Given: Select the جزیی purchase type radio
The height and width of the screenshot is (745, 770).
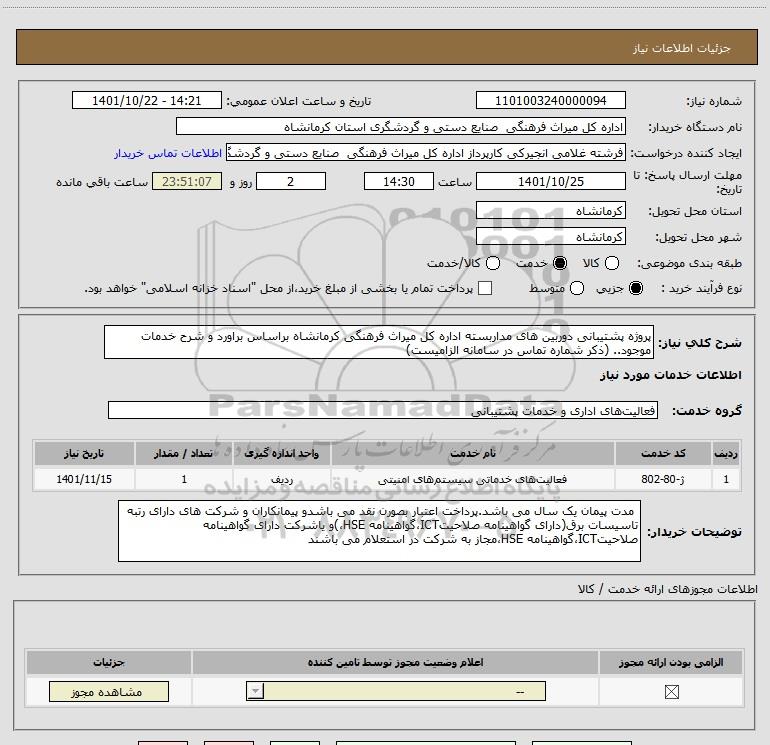Looking at the screenshot, I should pos(635,288).
